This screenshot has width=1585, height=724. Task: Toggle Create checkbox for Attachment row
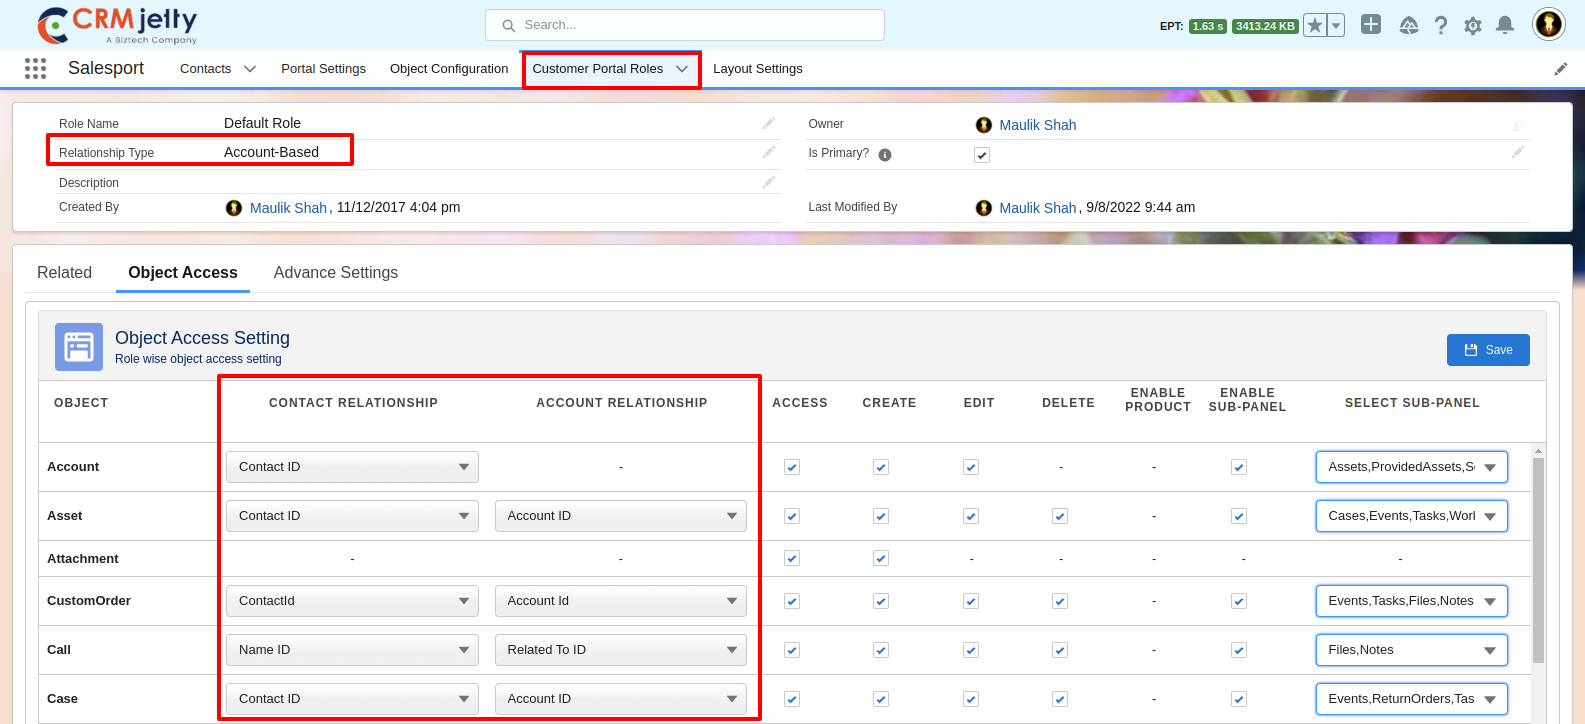[881, 558]
